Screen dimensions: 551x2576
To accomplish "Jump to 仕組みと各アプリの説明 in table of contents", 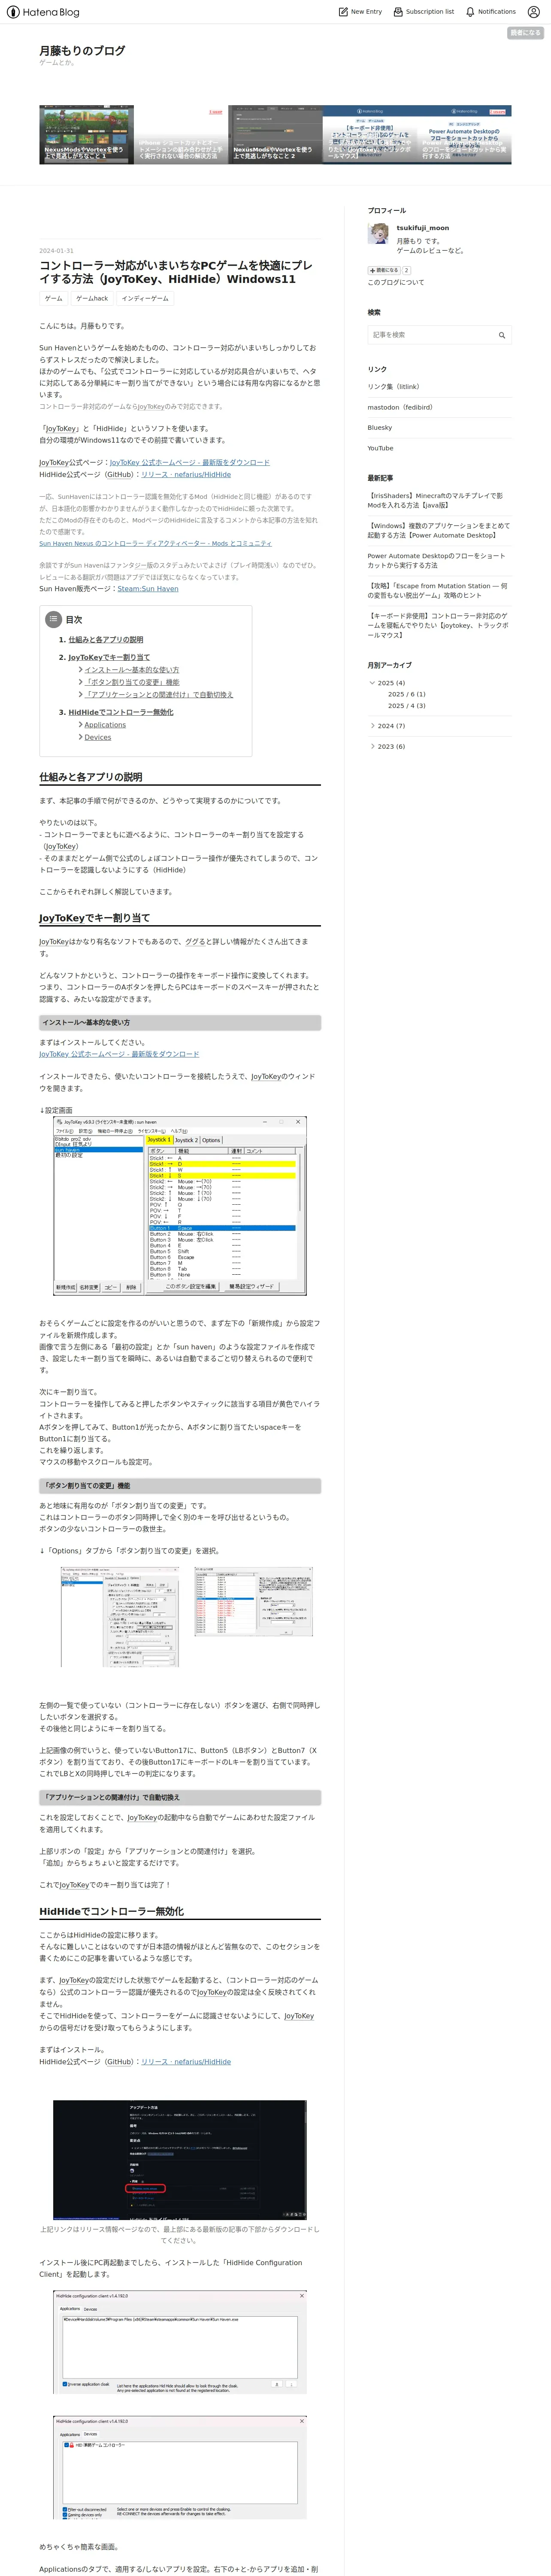I will 105,640.
